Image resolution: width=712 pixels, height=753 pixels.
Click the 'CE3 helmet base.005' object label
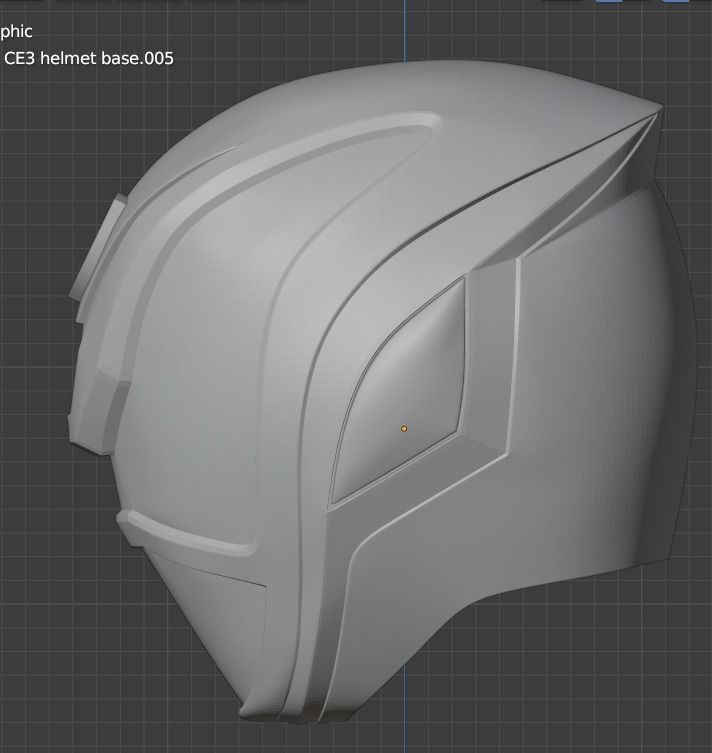point(89,59)
